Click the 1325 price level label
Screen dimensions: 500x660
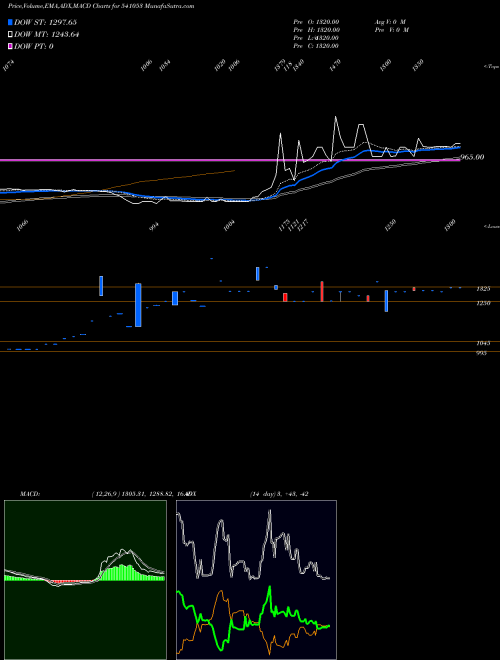483,289
